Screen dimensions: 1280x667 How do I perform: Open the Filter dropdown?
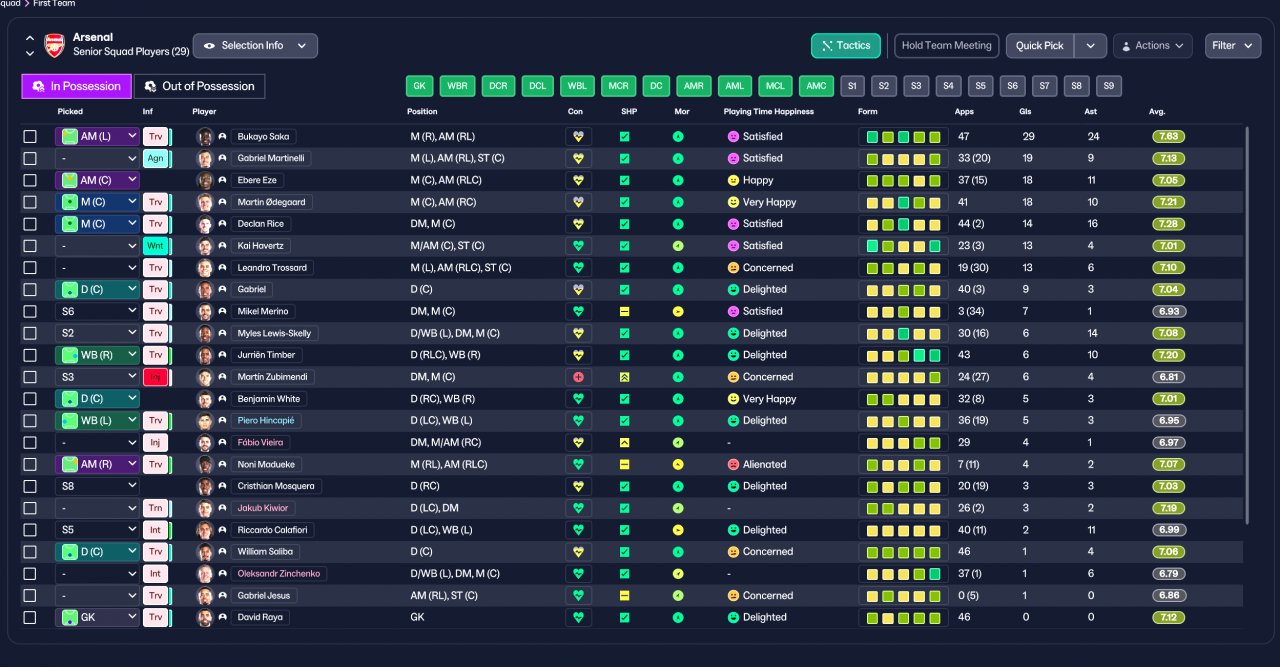(1233, 46)
